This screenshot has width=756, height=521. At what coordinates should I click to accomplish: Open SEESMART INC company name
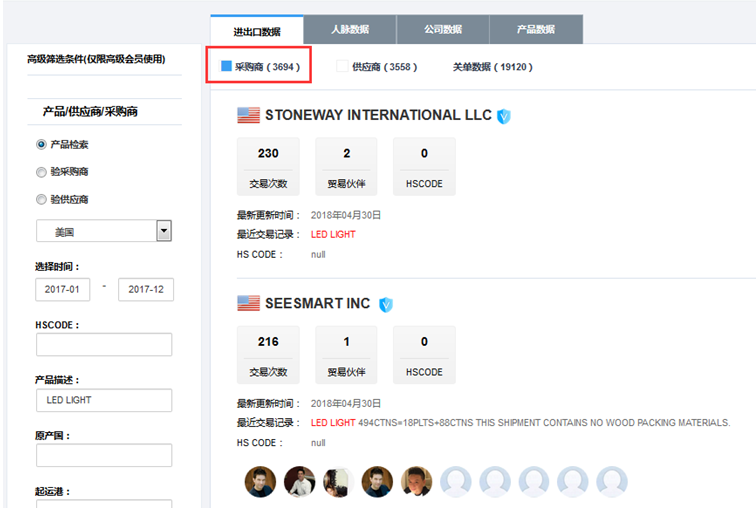318,303
